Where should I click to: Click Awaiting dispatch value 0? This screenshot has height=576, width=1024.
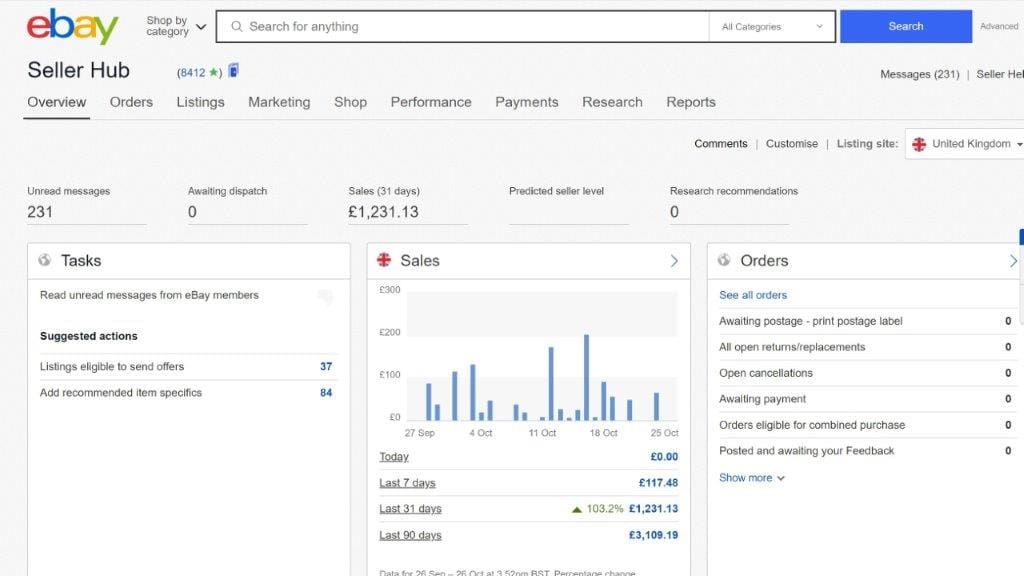192,212
